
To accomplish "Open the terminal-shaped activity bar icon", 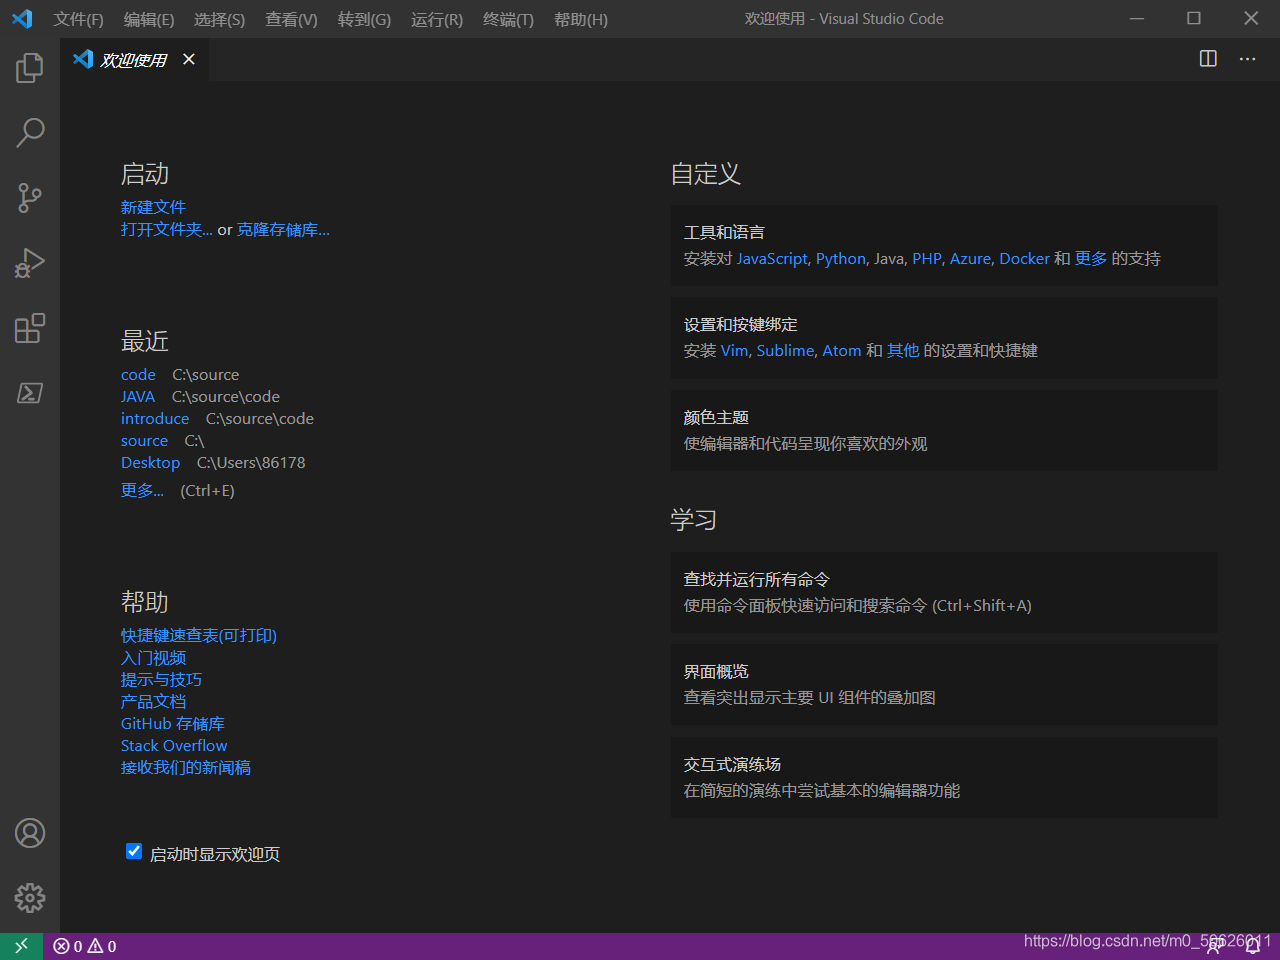I will [30, 393].
